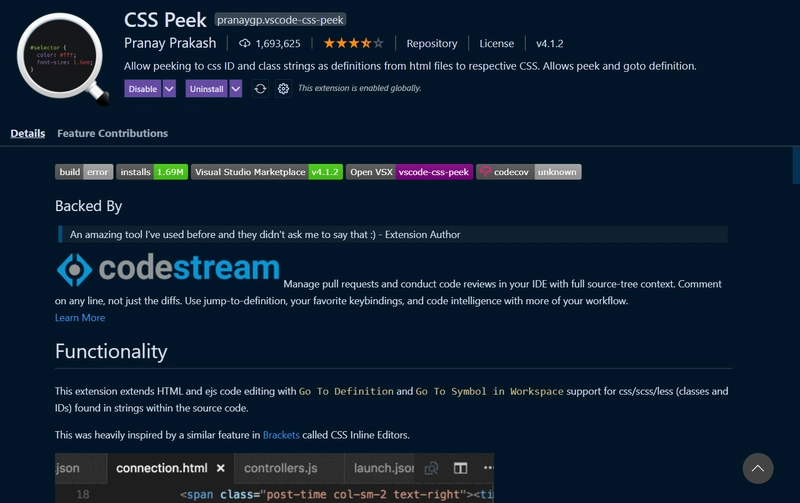Click the CSS Peek magnifier extension logo
Viewport: 800px width, 503px height.
[62, 59]
